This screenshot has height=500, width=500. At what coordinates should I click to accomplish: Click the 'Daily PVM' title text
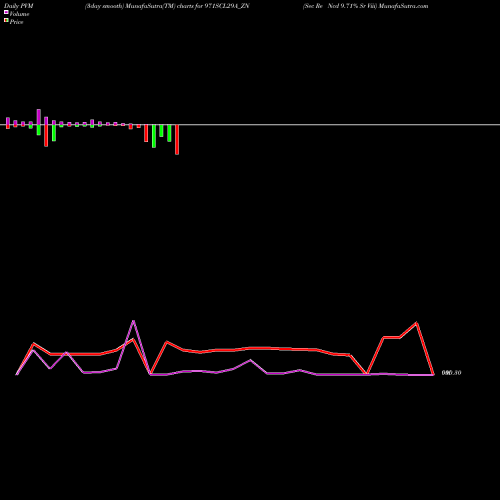click(19, 6)
